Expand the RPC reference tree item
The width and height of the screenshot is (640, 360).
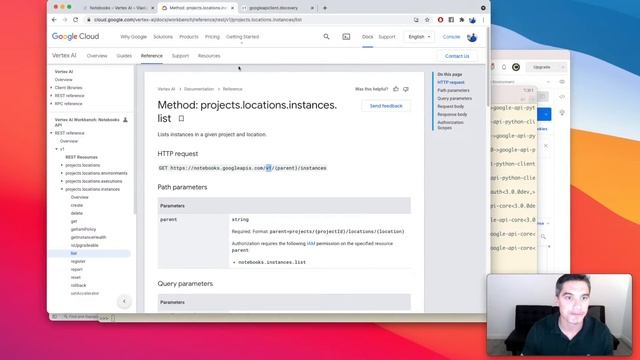click(51, 104)
